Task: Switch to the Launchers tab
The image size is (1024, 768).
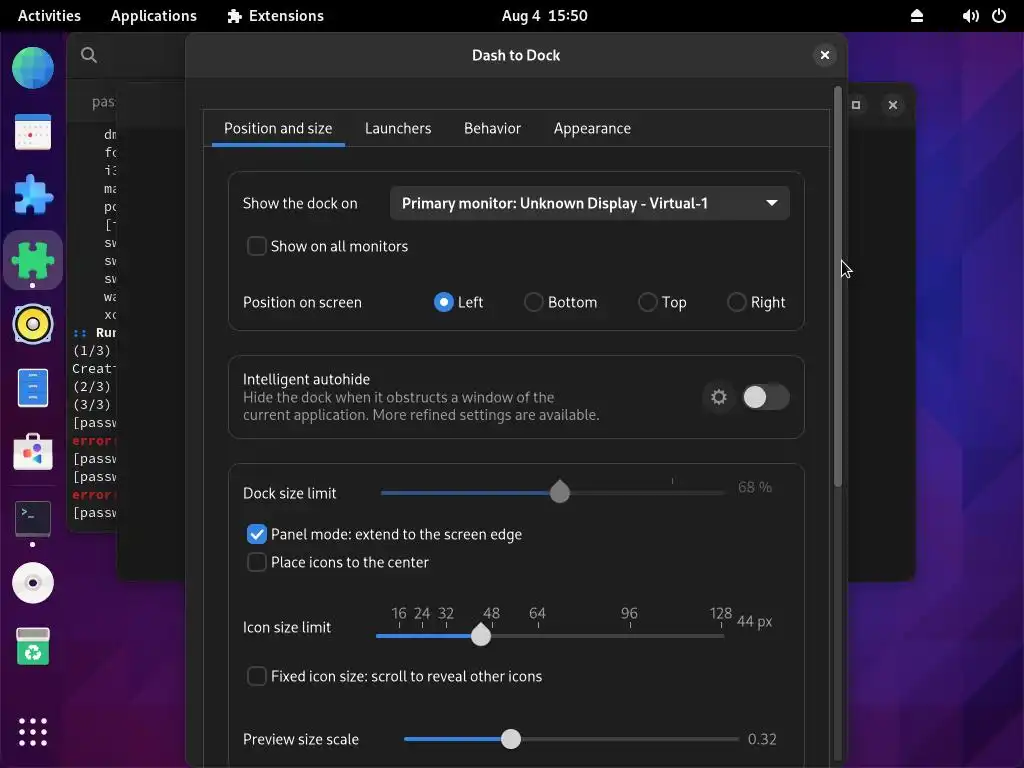Action: coord(398,129)
